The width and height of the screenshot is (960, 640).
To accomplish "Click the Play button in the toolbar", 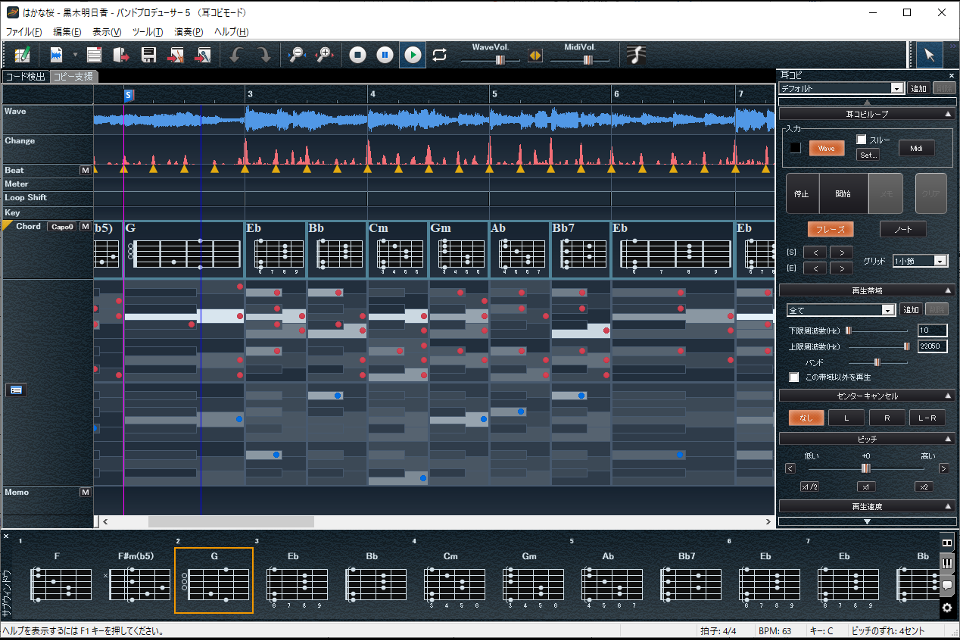I will click(x=412, y=55).
